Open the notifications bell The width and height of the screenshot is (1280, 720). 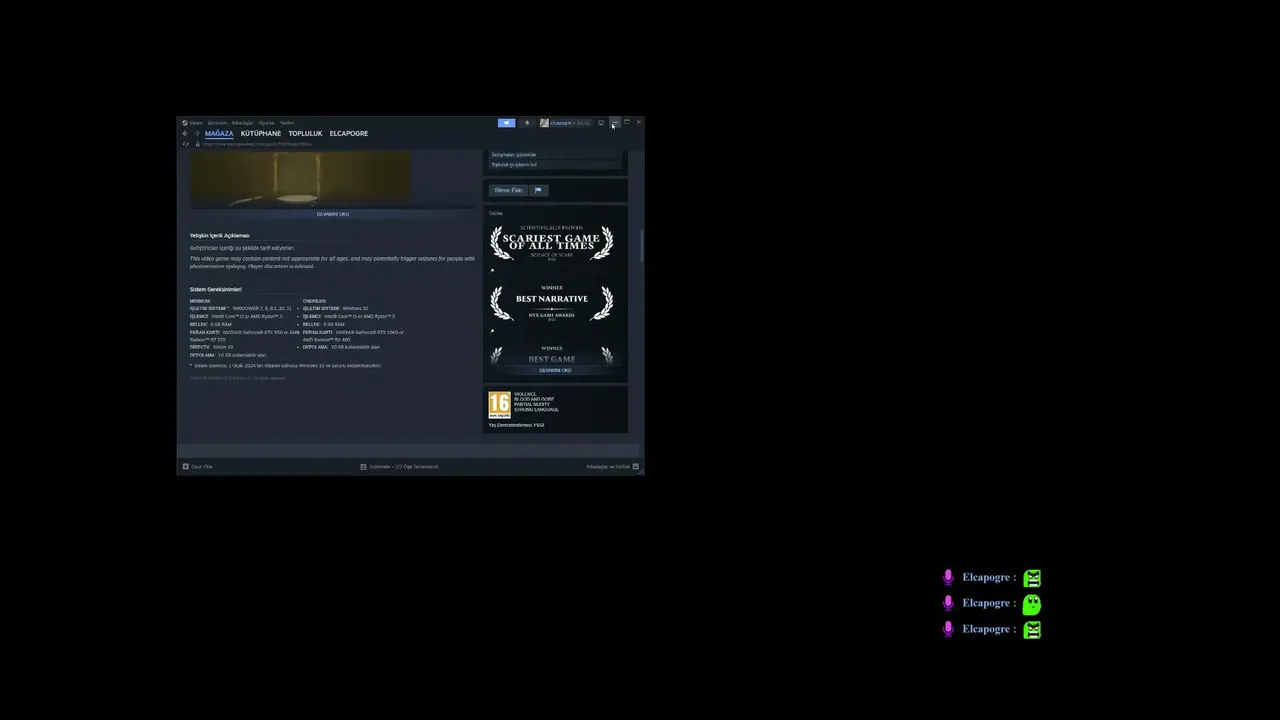click(527, 123)
